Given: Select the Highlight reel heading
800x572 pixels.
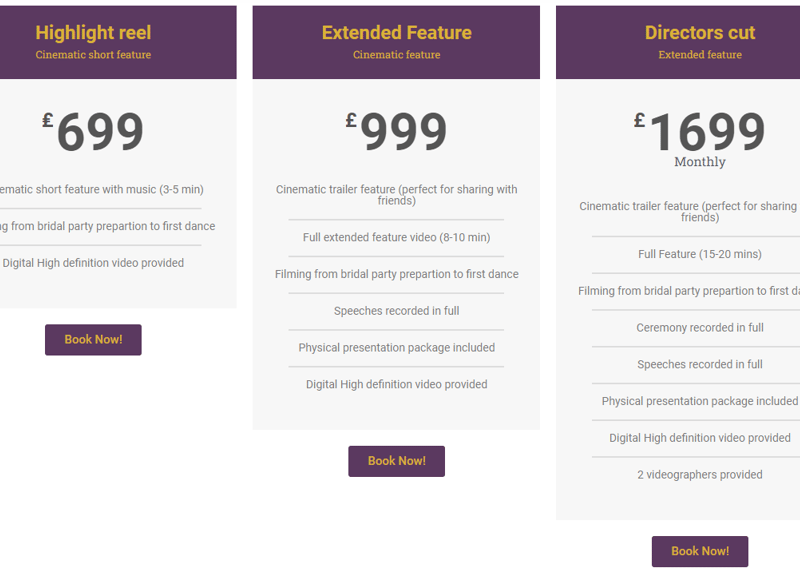Looking at the screenshot, I should pyautogui.click(x=93, y=33).
